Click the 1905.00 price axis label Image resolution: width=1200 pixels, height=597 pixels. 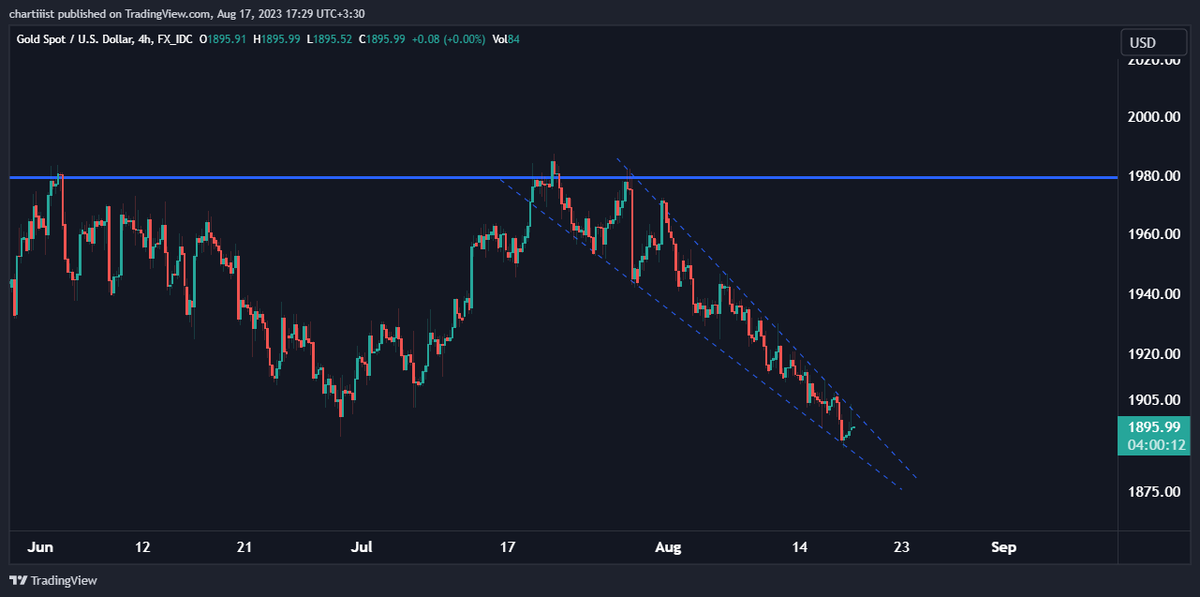[1155, 399]
